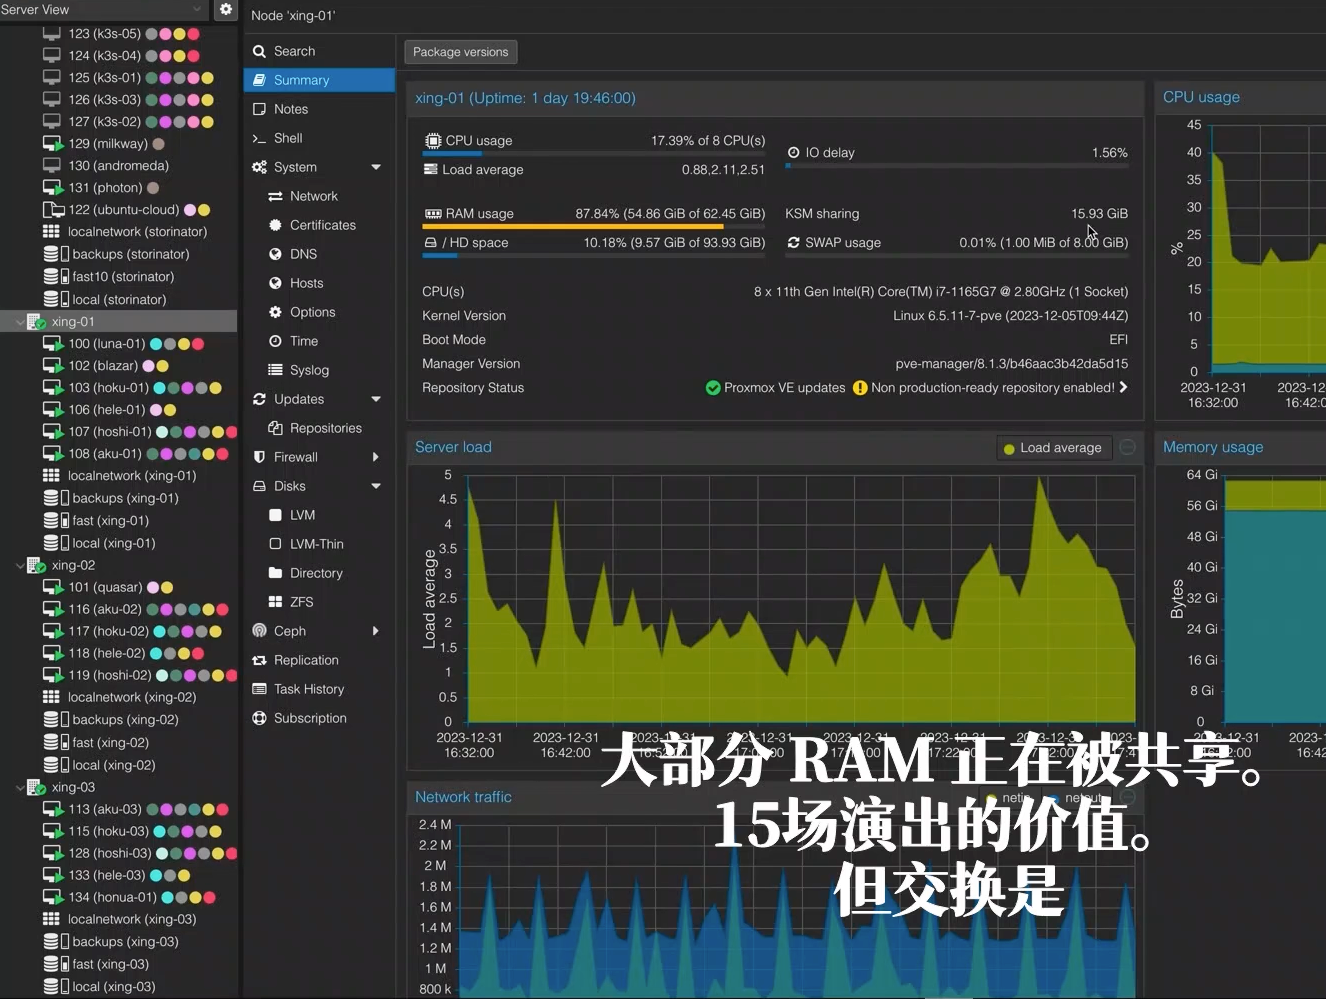Toggle the unlabeled circle beside Load average legend
1326x999 pixels.
pyautogui.click(x=1127, y=448)
